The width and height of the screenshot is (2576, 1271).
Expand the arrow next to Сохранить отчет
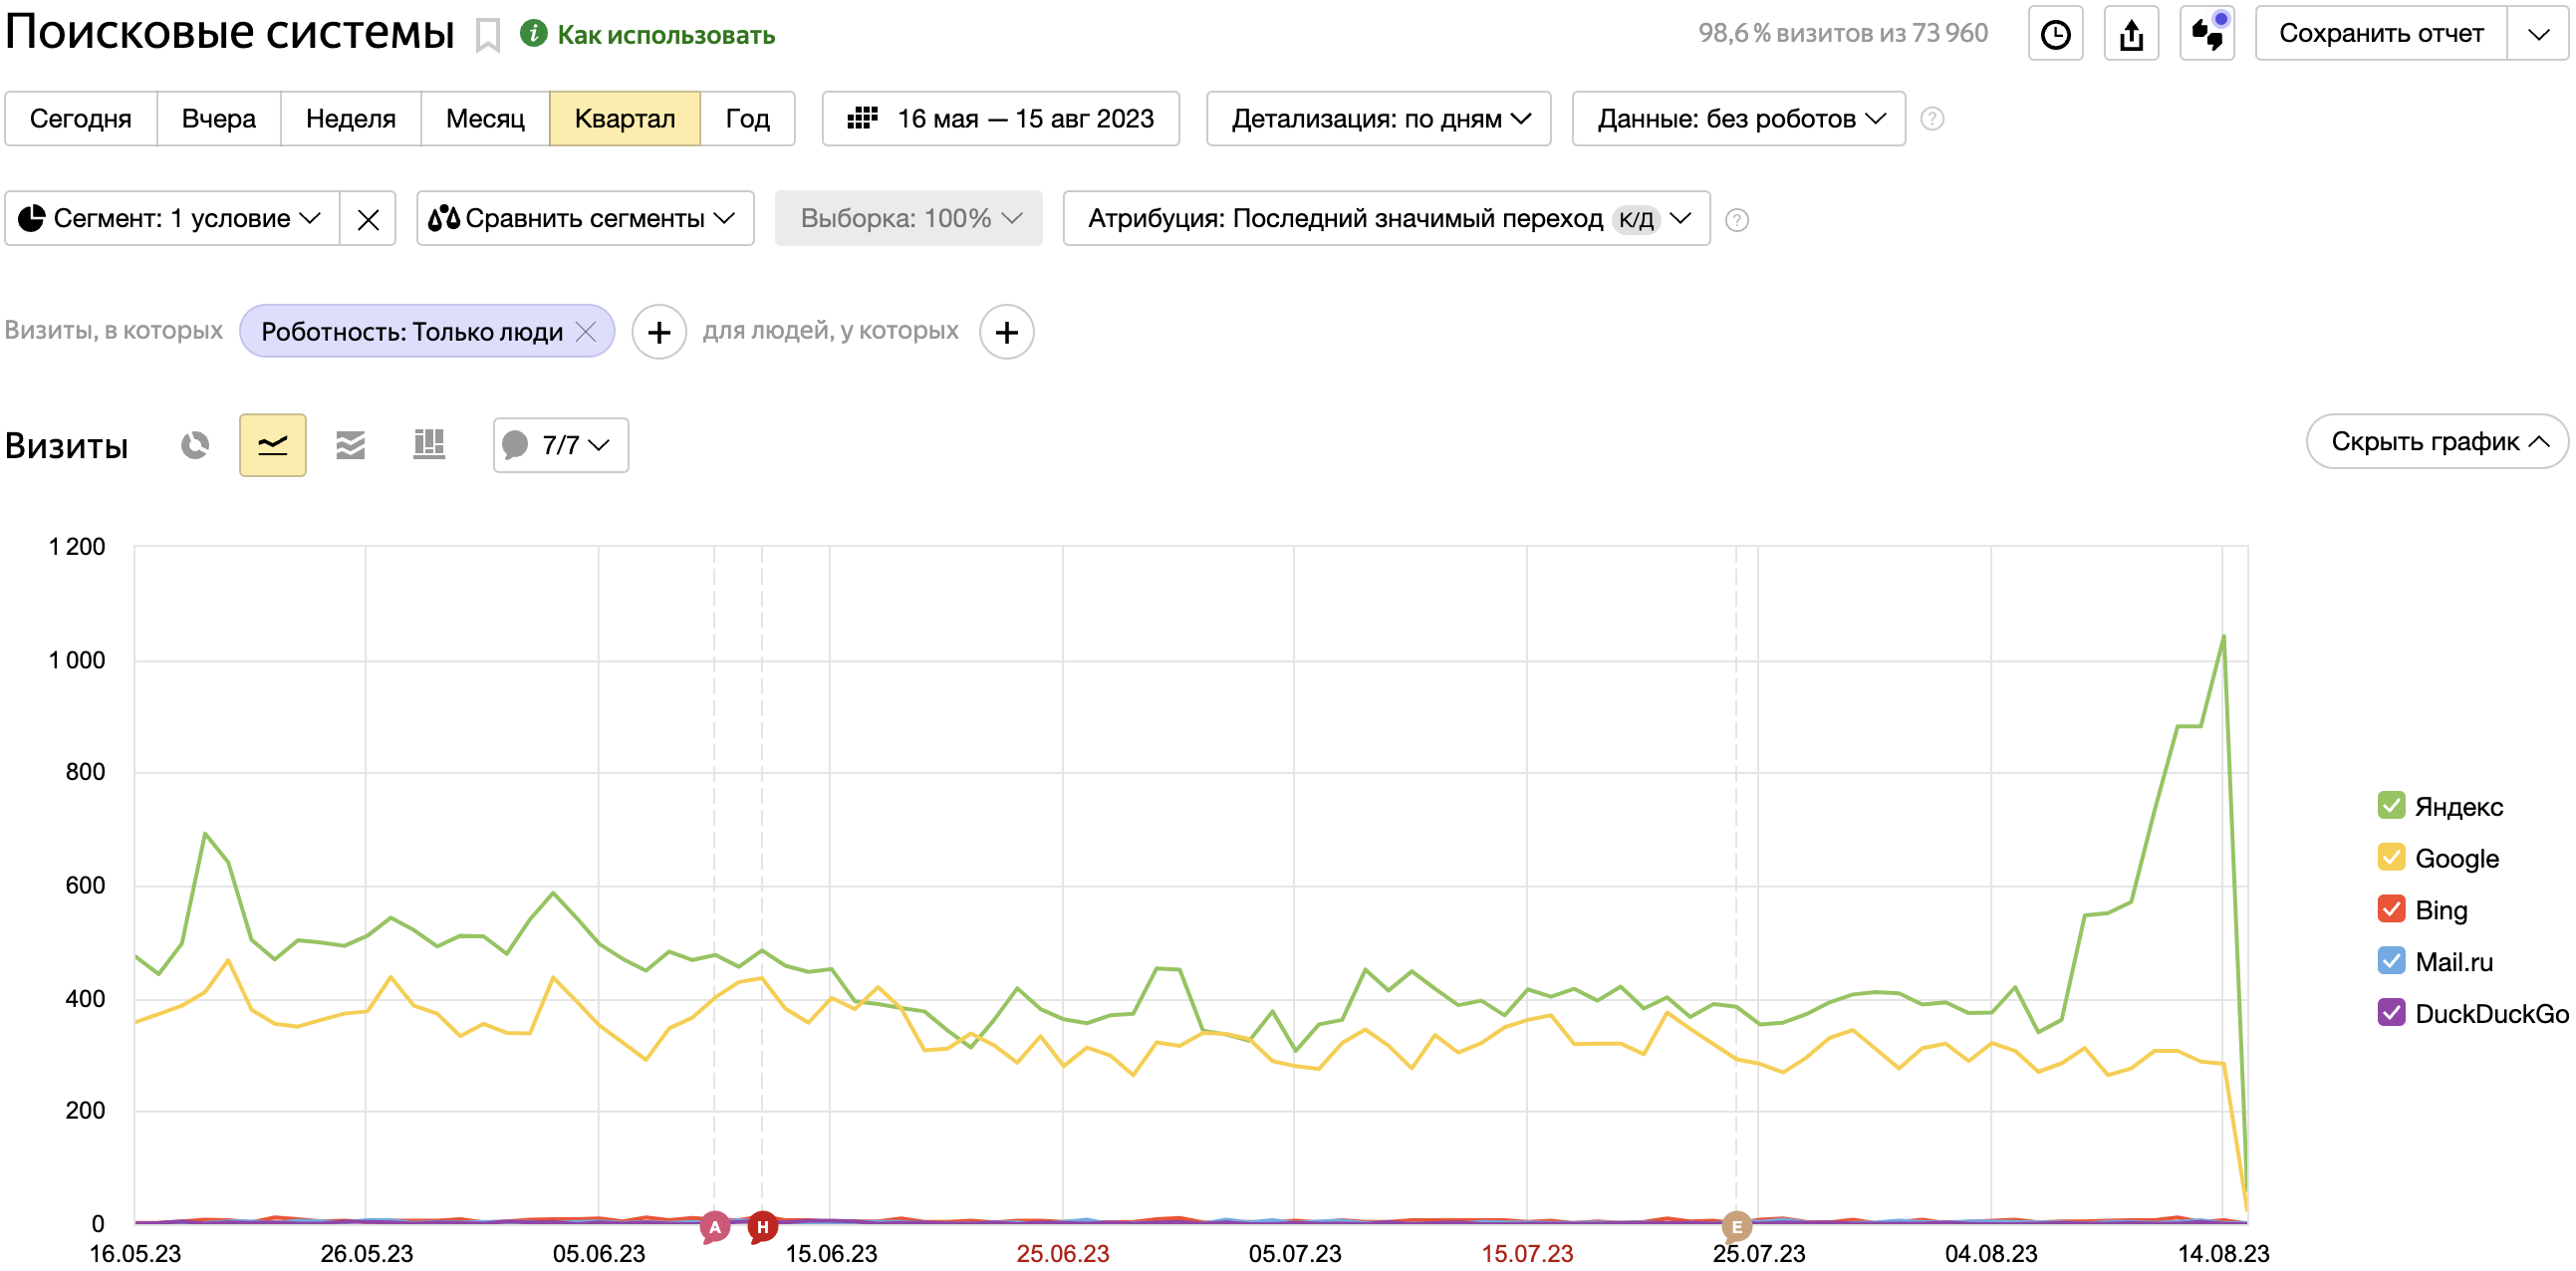tap(2538, 34)
